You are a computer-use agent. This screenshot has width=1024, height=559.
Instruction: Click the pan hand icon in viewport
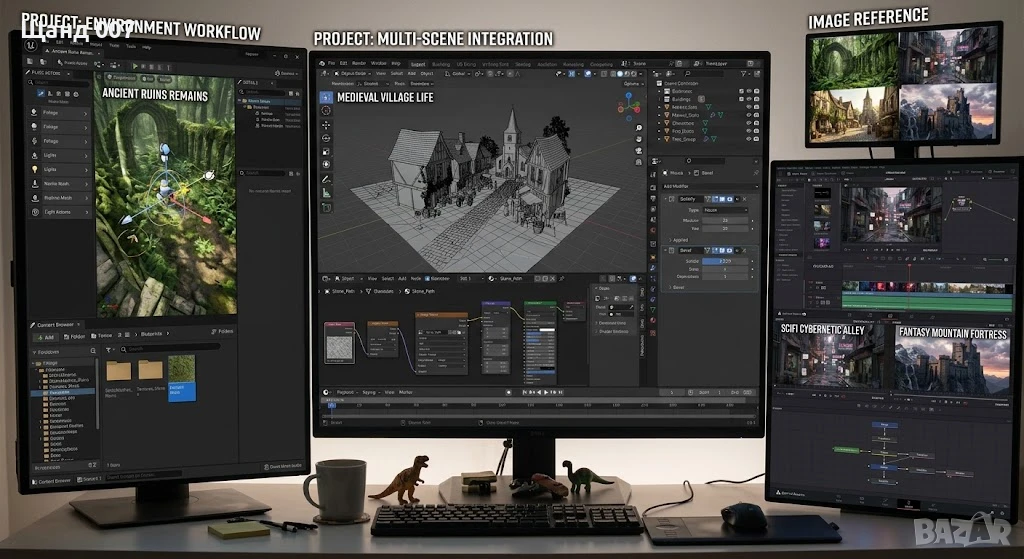(x=639, y=139)
